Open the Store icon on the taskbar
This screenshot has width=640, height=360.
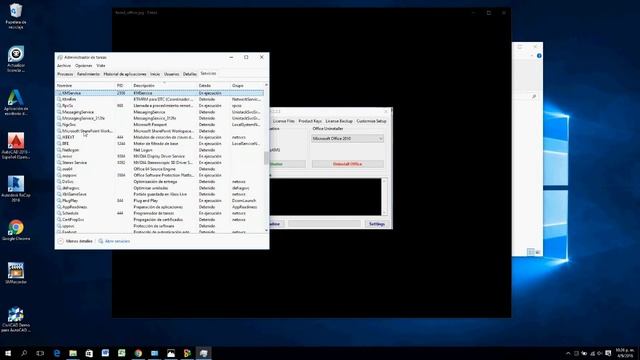pos(89,353)
